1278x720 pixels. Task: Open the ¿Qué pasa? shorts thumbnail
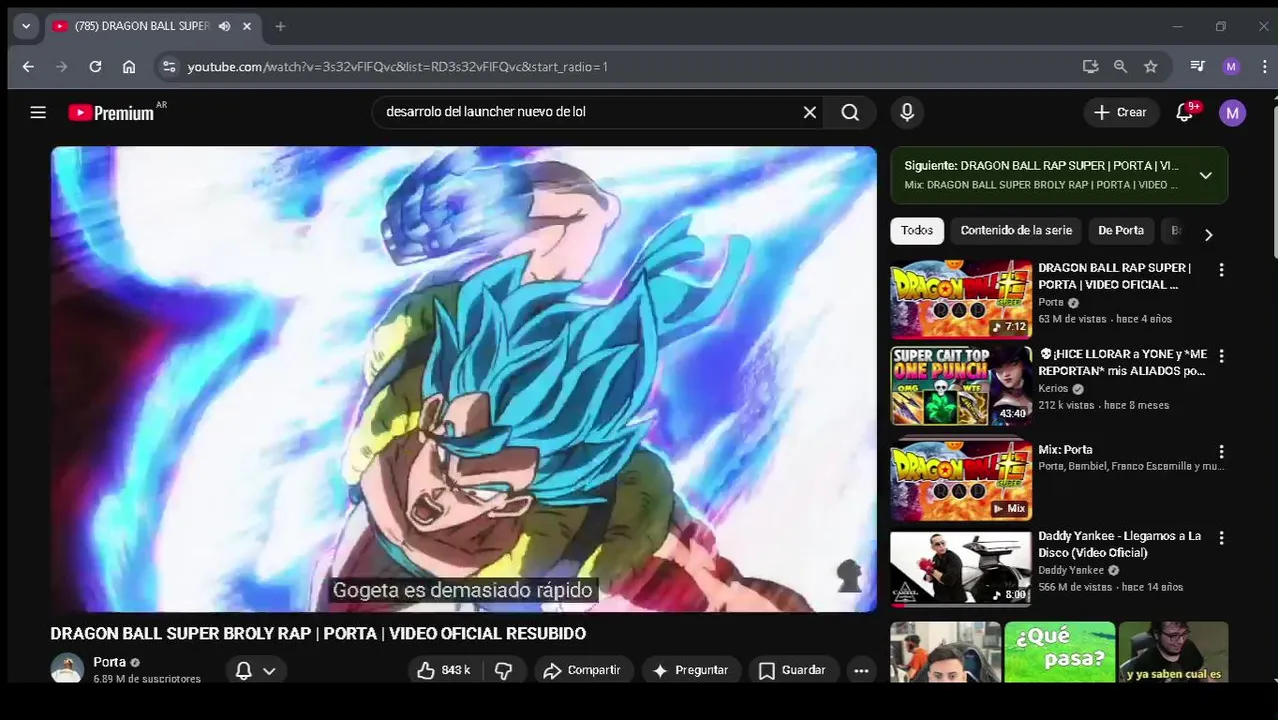[1059, 652]
